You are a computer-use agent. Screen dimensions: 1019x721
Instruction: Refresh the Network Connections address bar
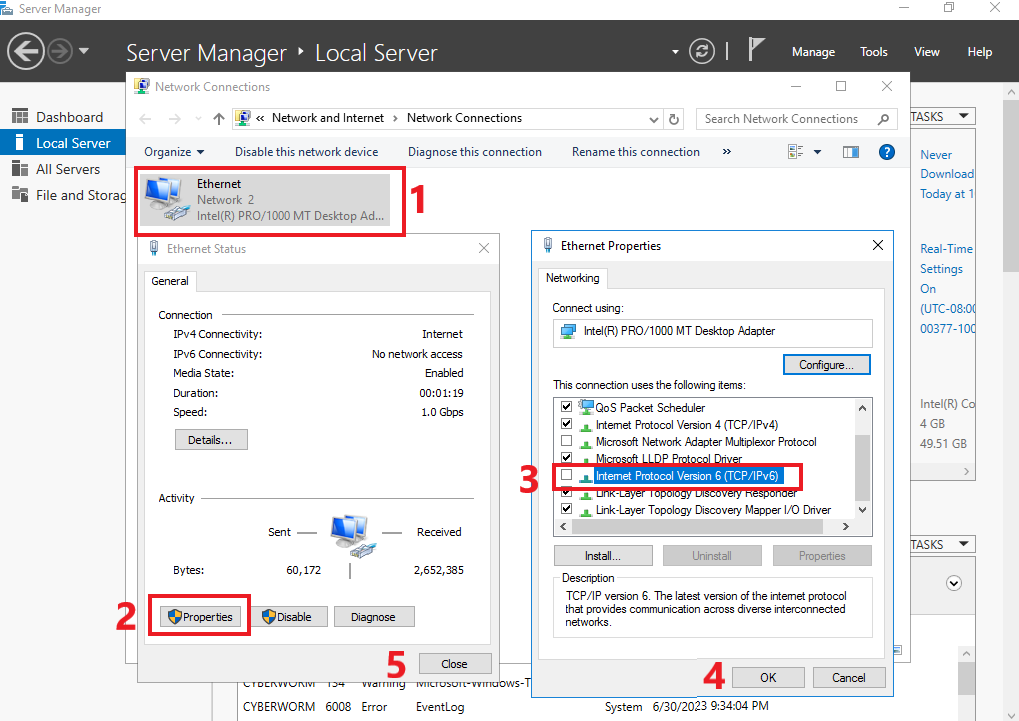click(x=674, y=119)
